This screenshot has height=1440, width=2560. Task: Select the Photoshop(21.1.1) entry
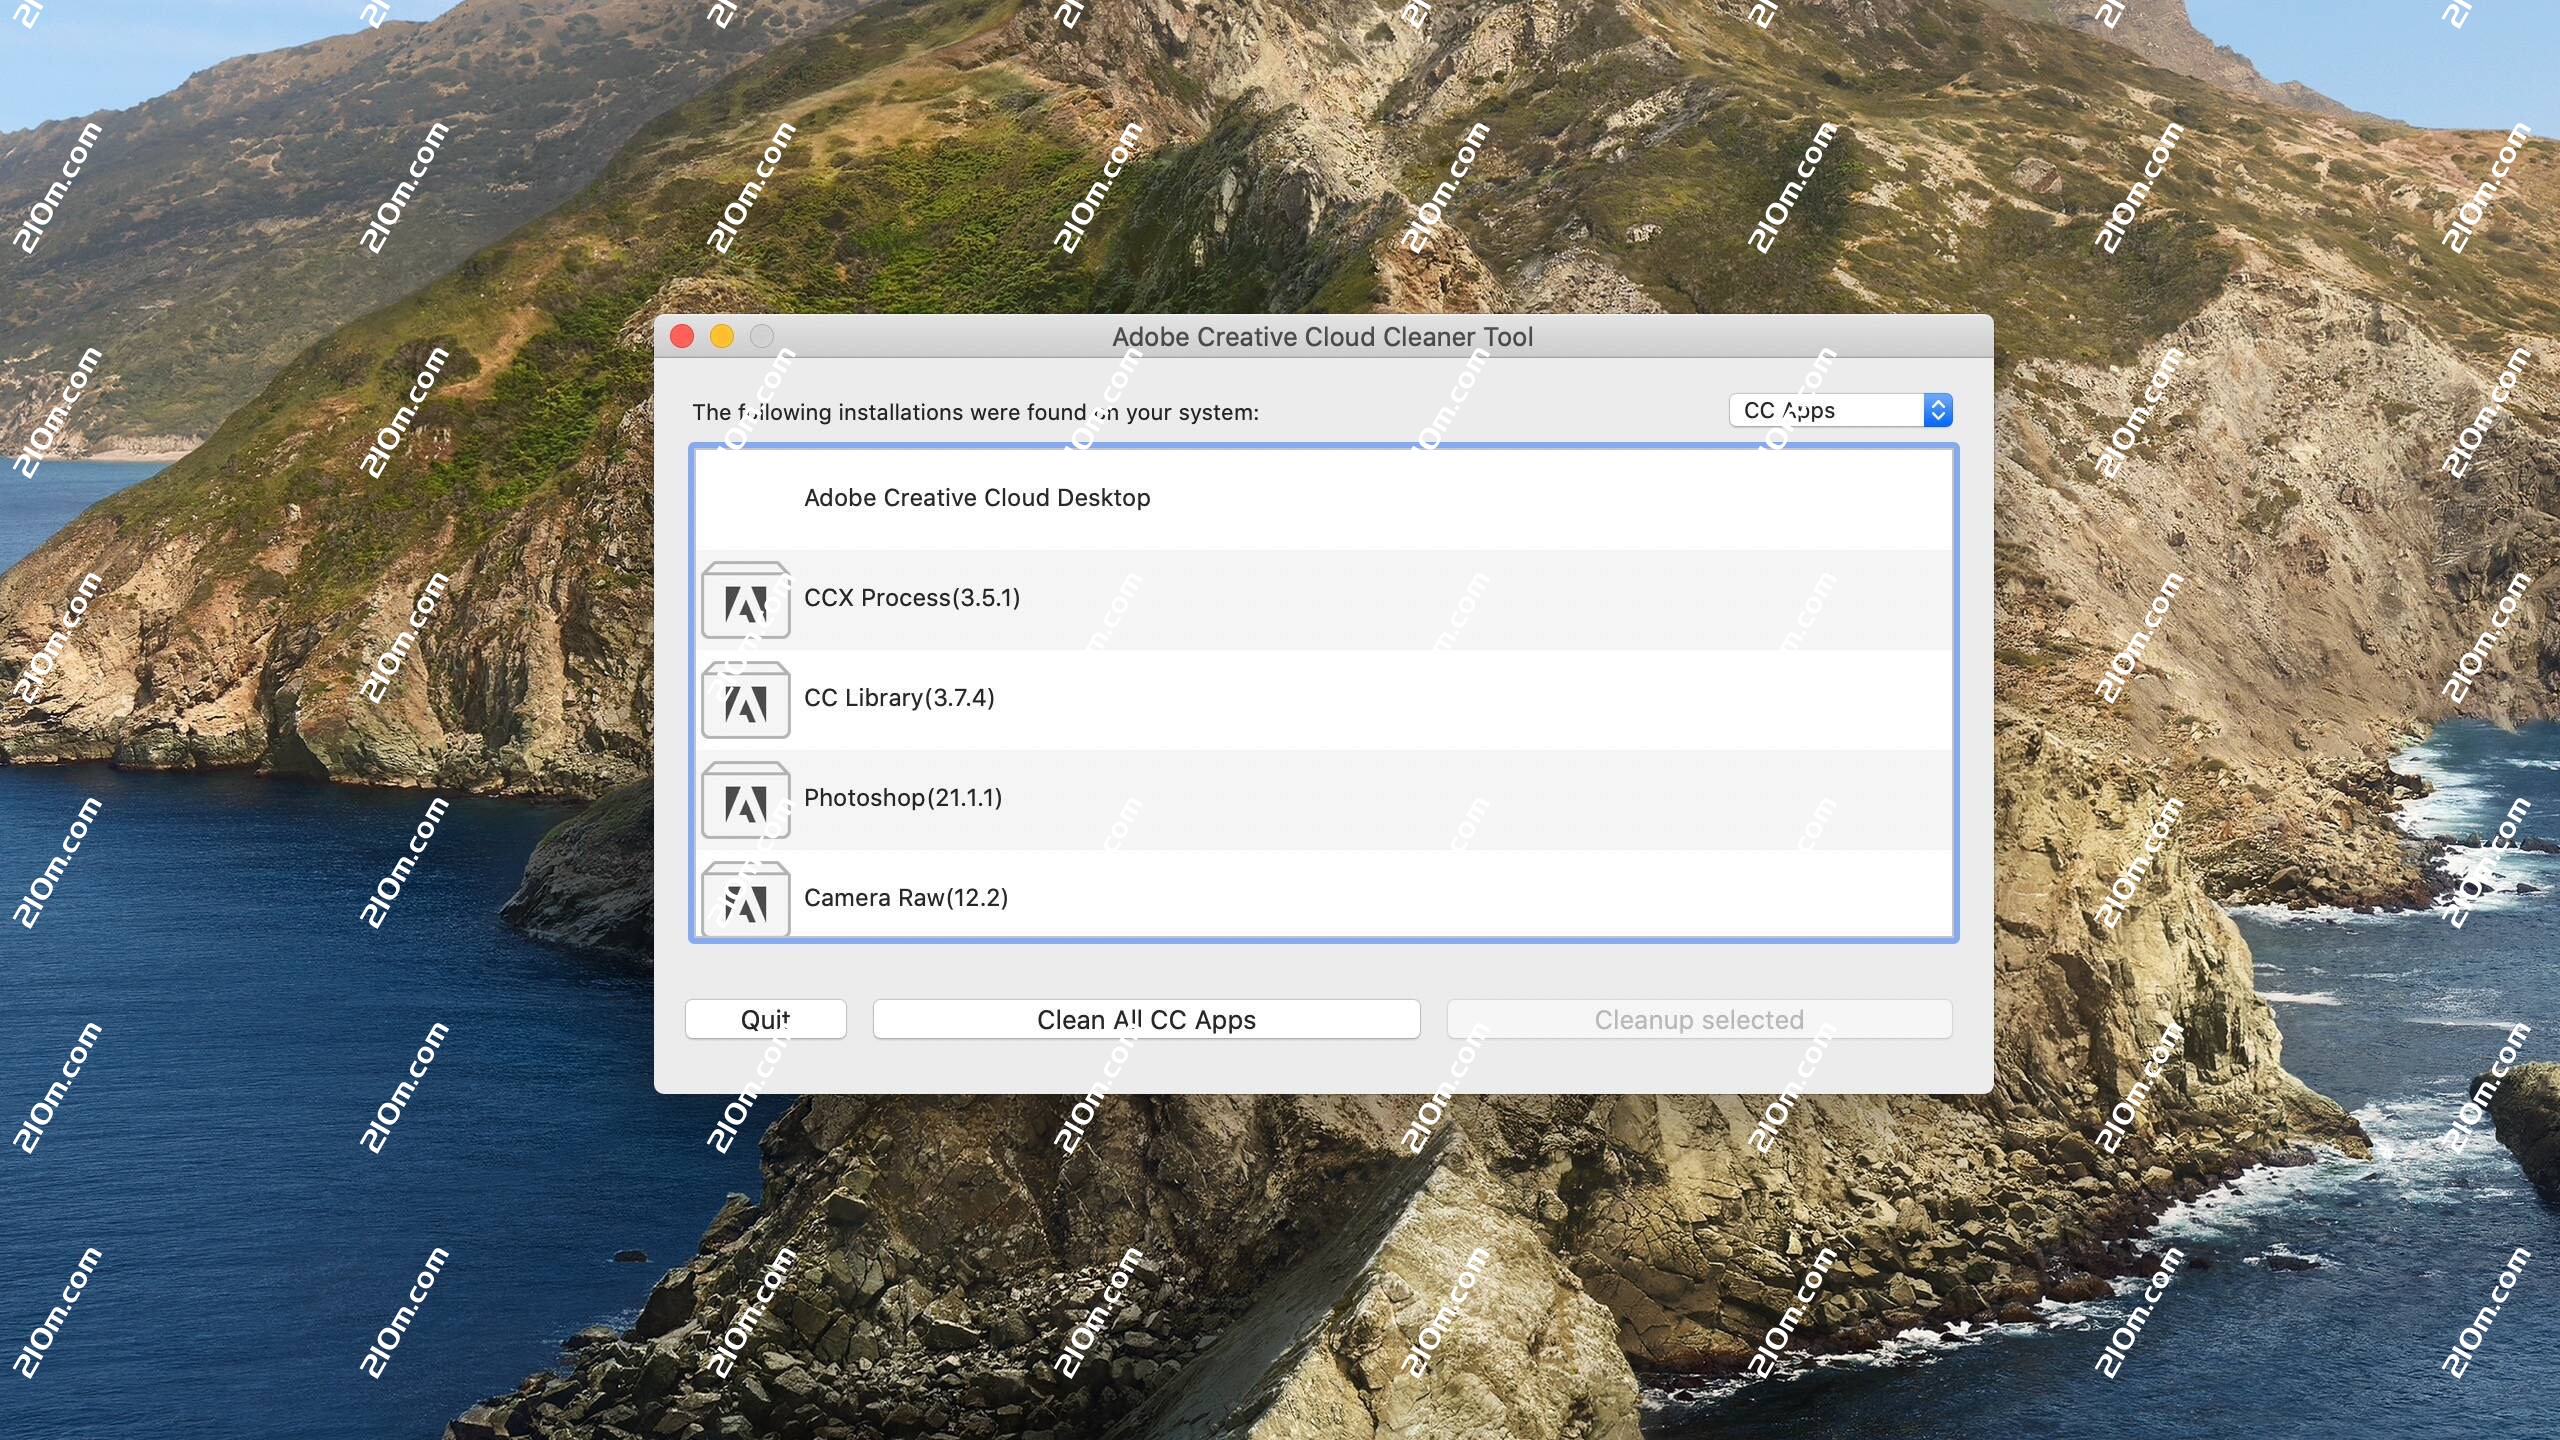(1324, 800)
